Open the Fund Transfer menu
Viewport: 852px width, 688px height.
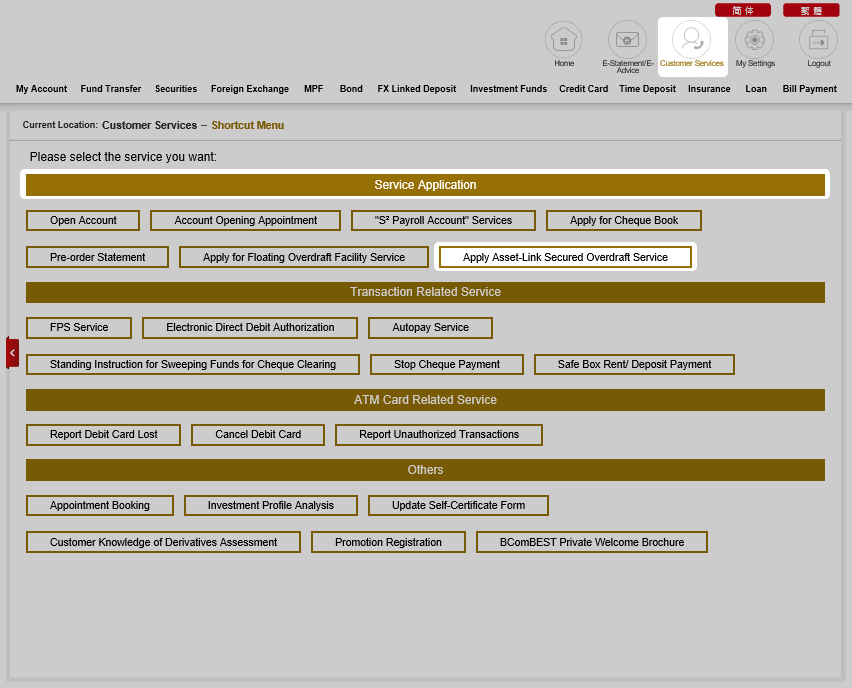point(110,89)
